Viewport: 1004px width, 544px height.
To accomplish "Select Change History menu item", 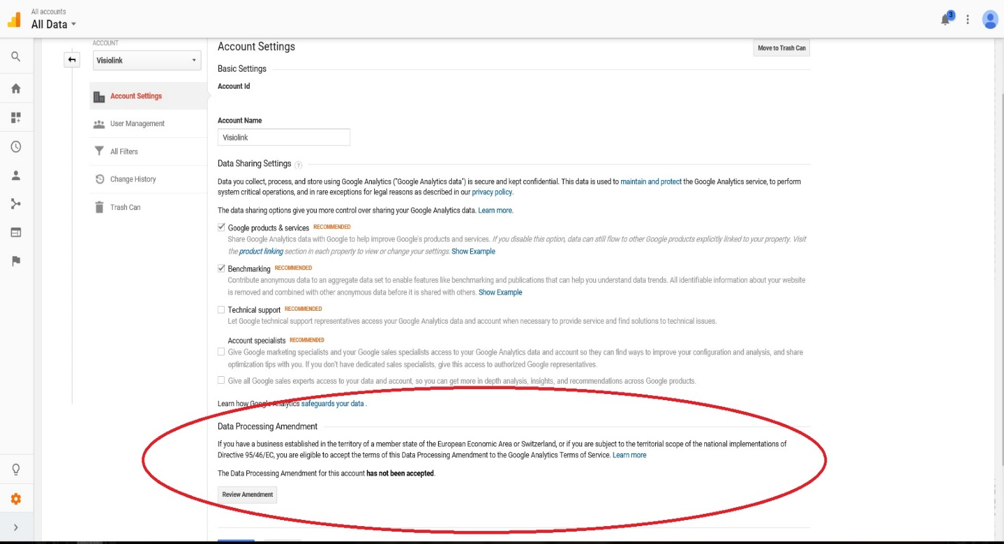I will point(148,179).
